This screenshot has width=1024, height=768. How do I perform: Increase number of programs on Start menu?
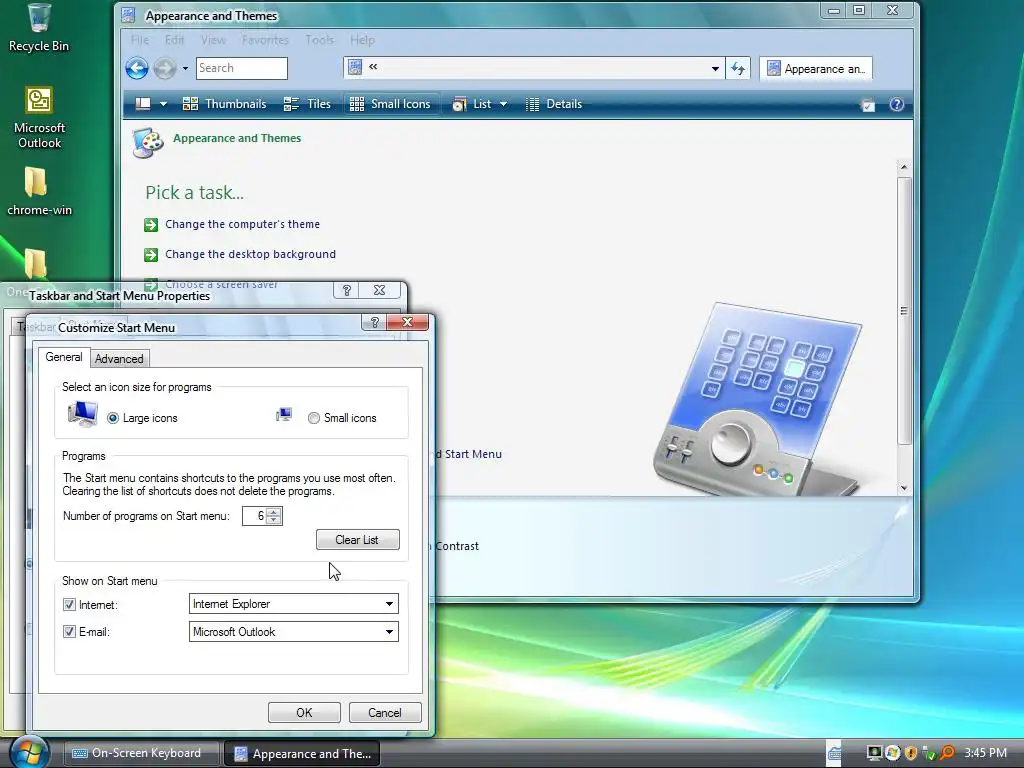[274, 511]
